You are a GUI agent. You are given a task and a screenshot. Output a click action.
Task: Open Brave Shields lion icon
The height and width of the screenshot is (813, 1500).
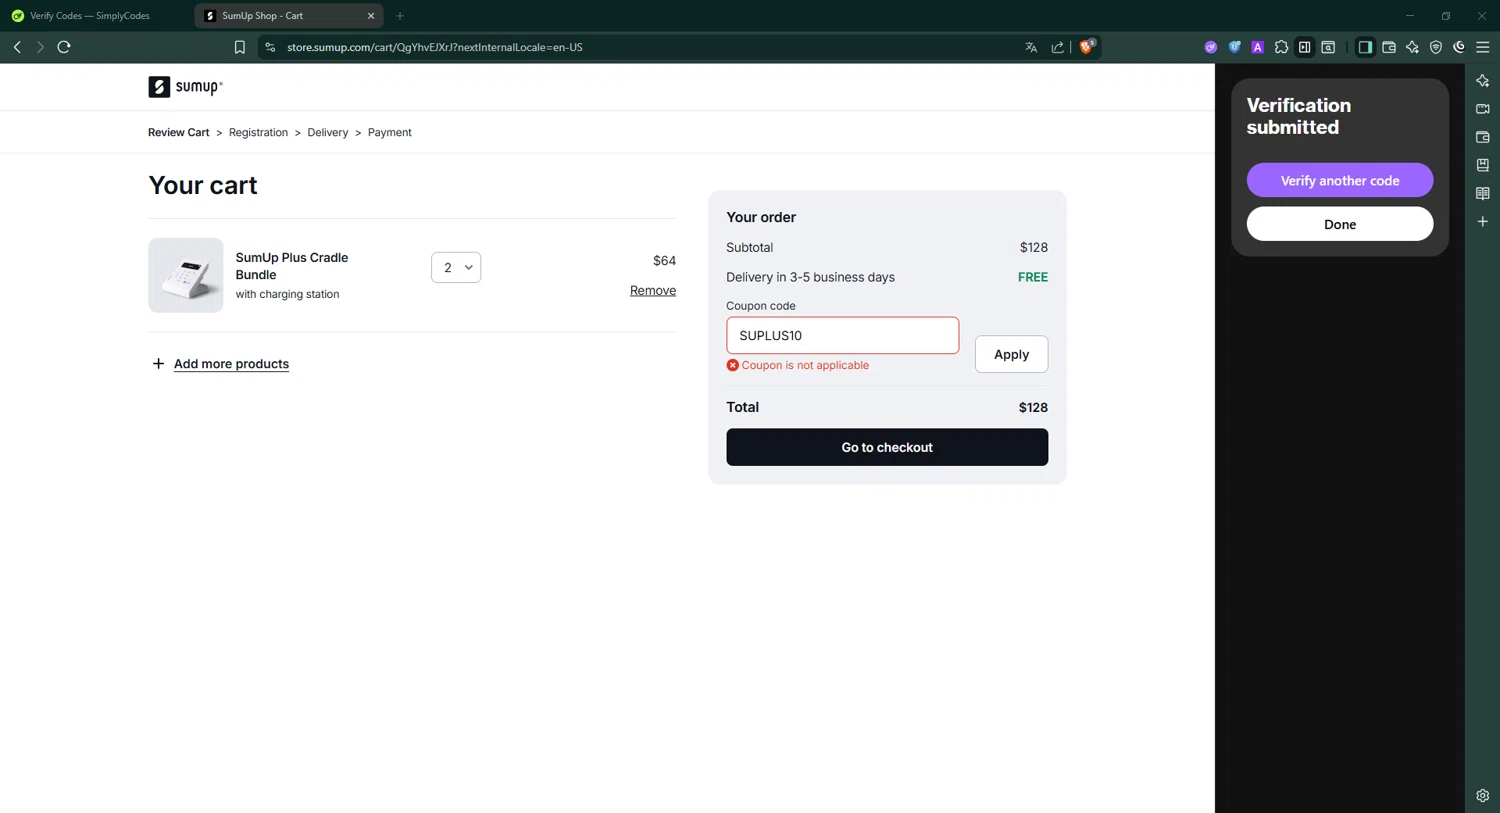1087,46
